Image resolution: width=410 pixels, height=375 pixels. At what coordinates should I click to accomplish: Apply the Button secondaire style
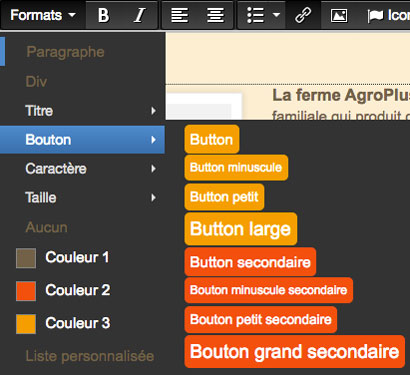coord(250,262)
